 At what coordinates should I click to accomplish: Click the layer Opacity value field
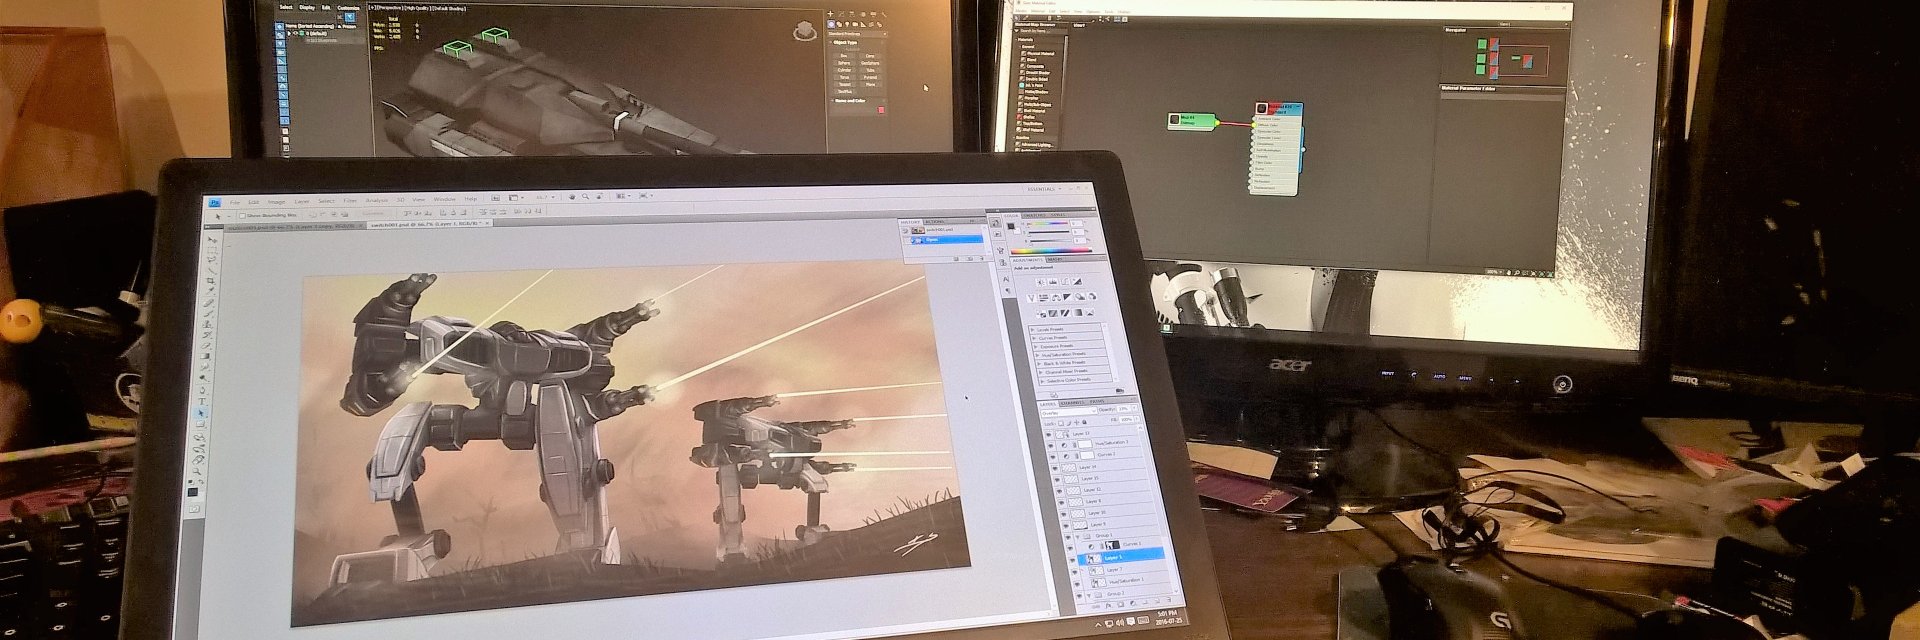click(x=1123, y=408)
